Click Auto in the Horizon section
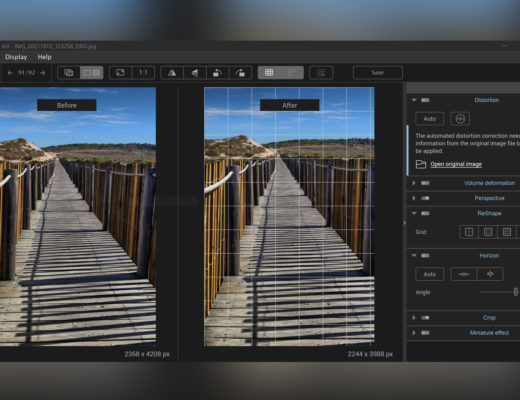This screenshot has height=400, width=520. [430, 274]
